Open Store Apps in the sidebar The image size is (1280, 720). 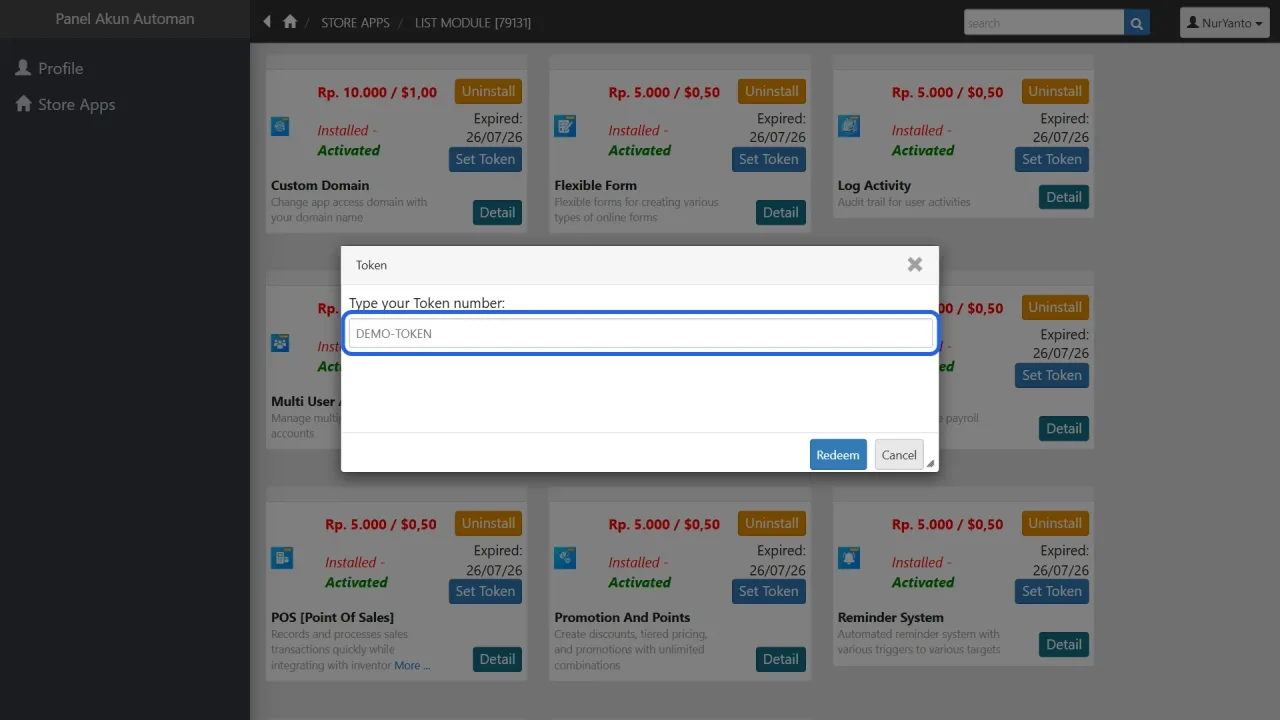(65, 104)
